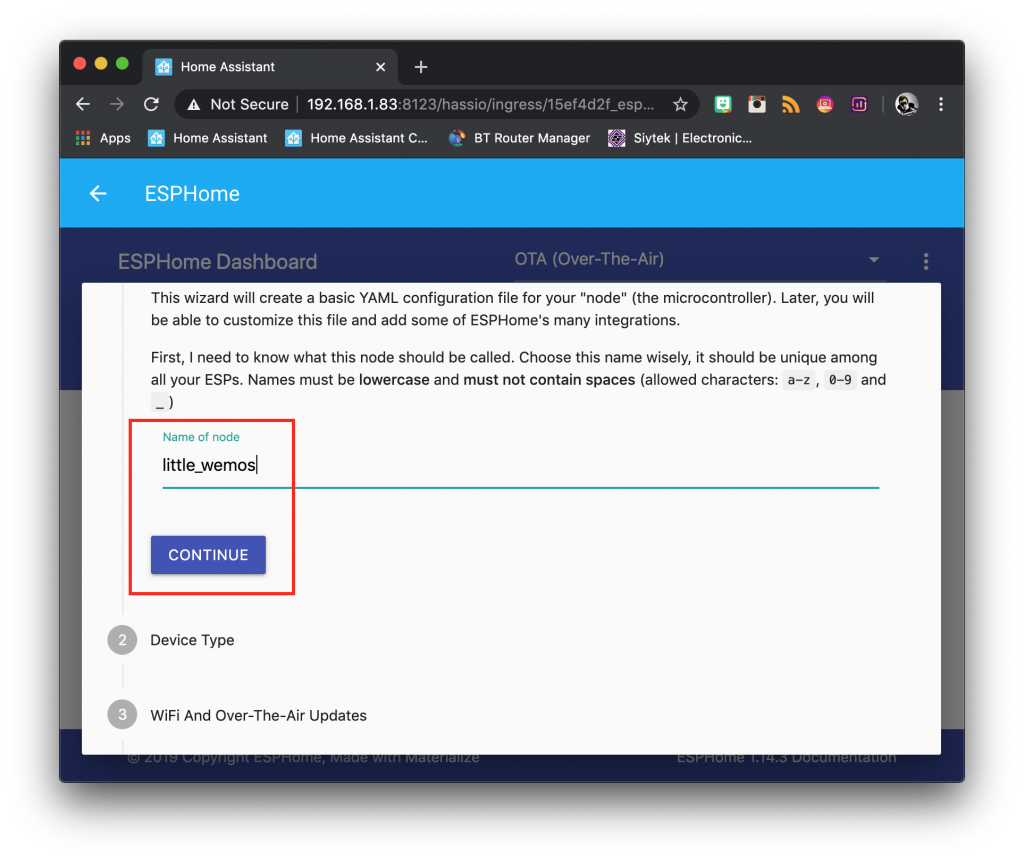Image resolution: width=1024 pixels, height=861 pixels.
Task: Click the camera extension icon
Action: click(x=756, y=105)
